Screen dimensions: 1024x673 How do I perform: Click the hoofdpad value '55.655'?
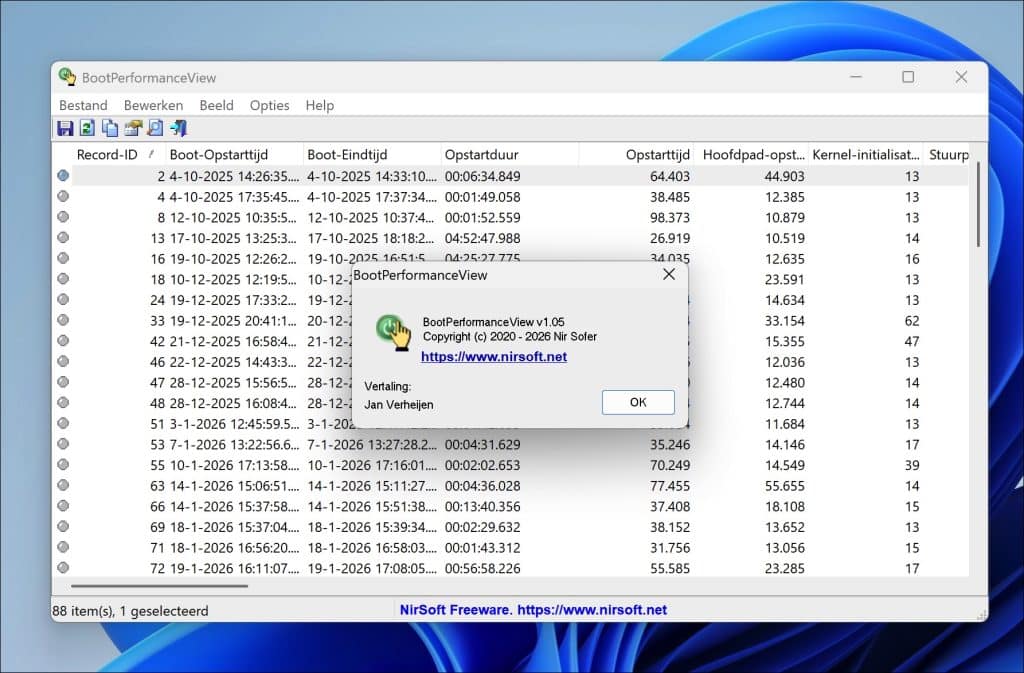[784, 486]
